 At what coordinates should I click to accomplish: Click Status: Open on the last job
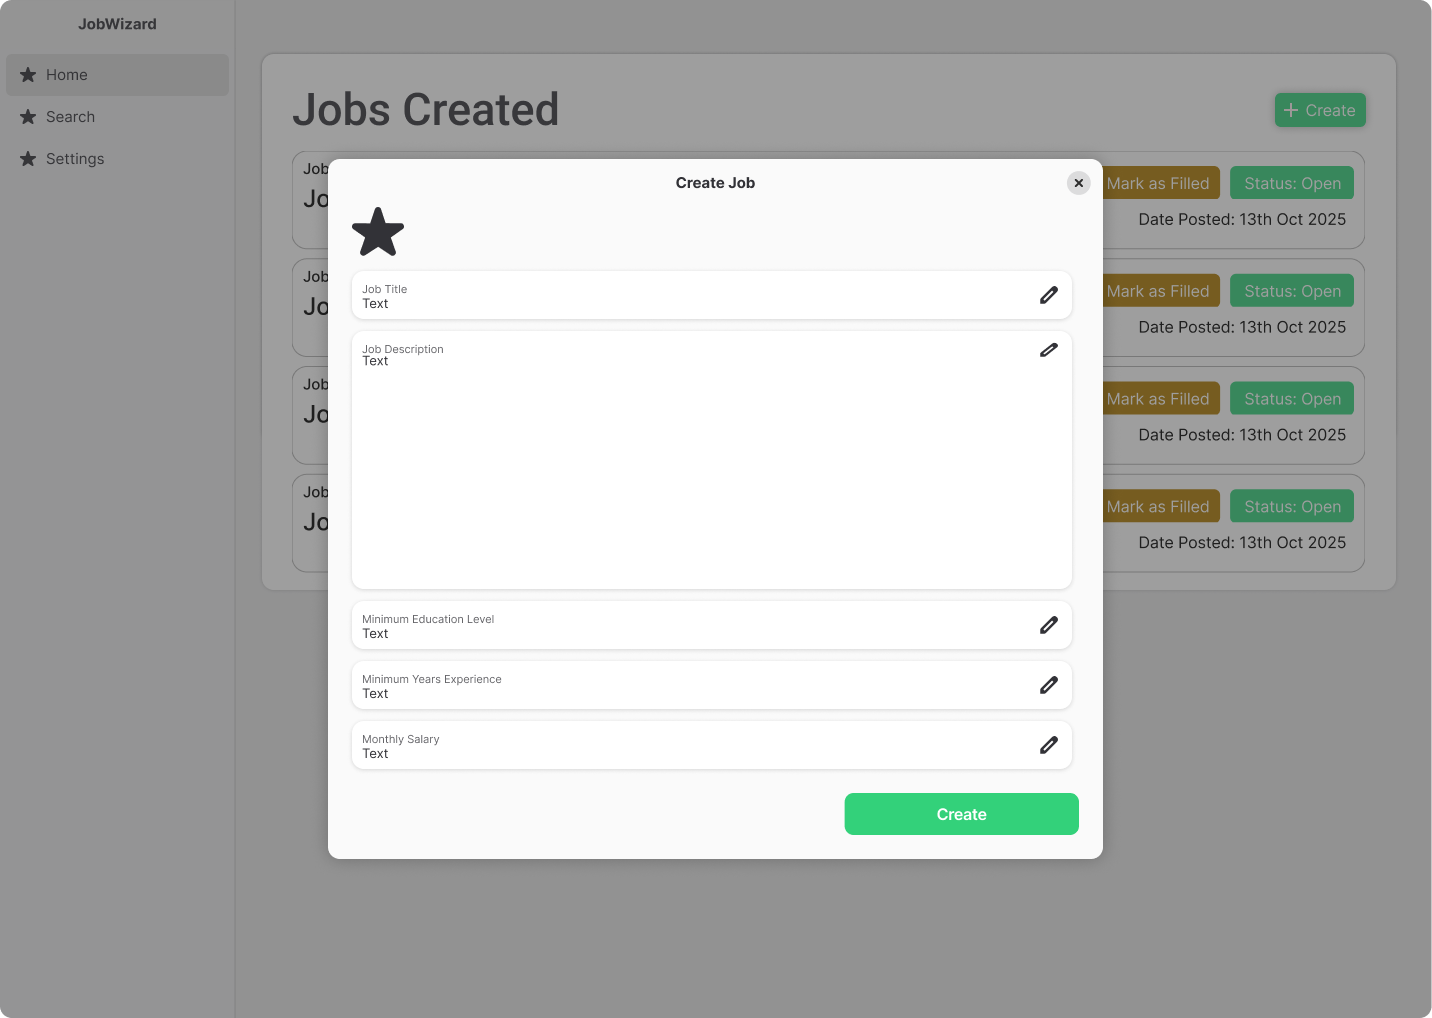click(x=1291, y=507)
